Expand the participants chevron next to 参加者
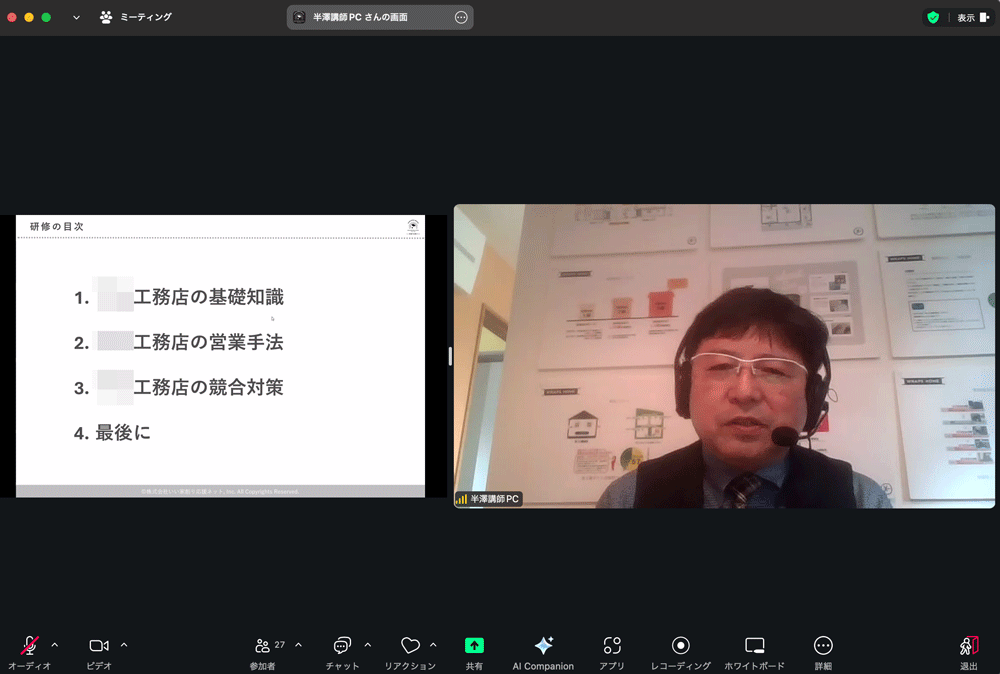 (x=298, y=645)
